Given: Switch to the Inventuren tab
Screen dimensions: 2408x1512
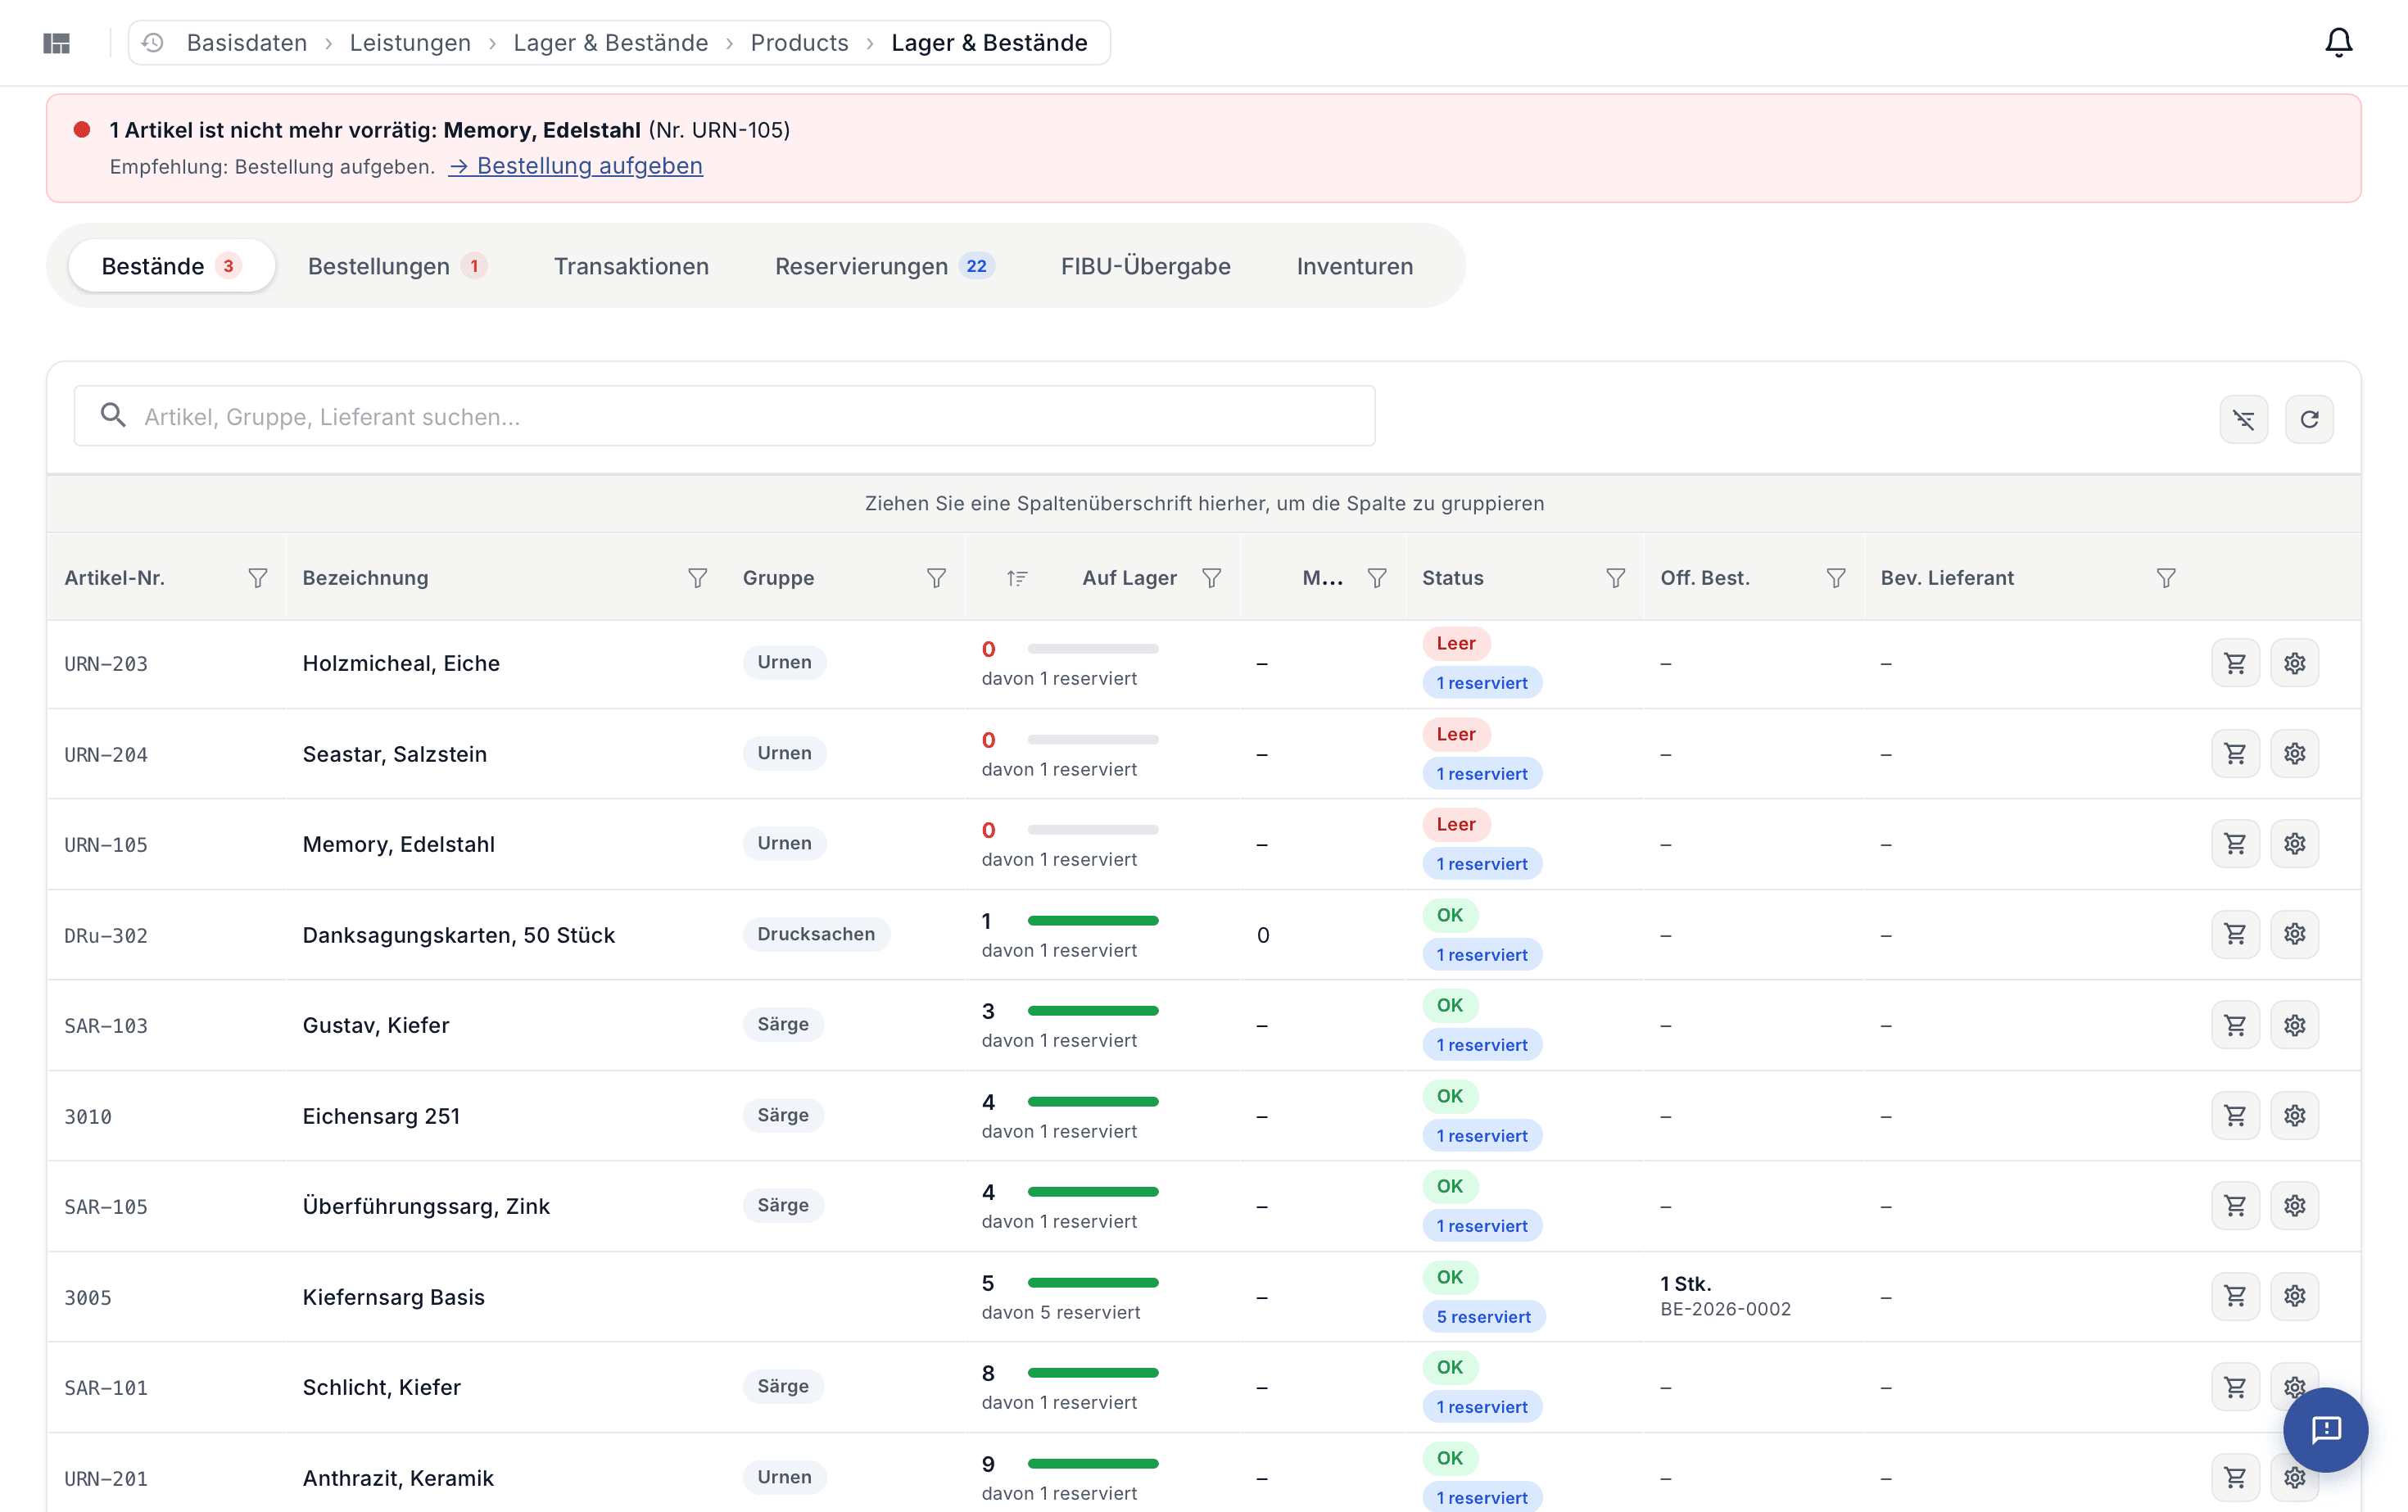Looking at the screenshot, I should (x=1355, y=266).
